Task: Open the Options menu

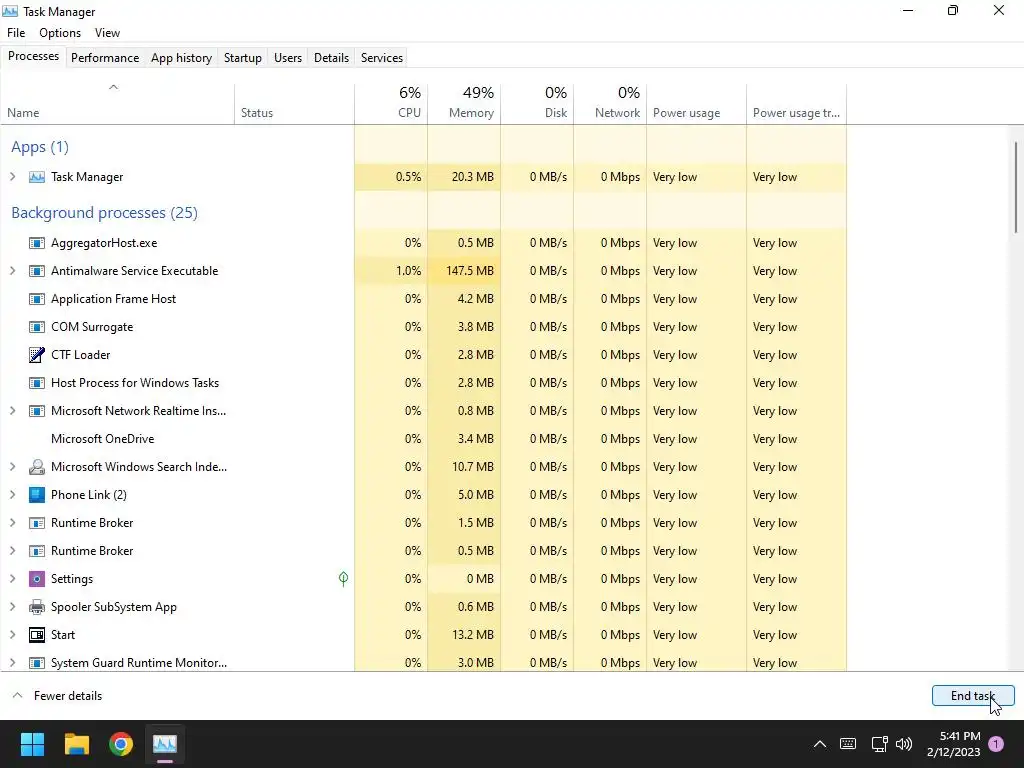Action: pos(60,33)
